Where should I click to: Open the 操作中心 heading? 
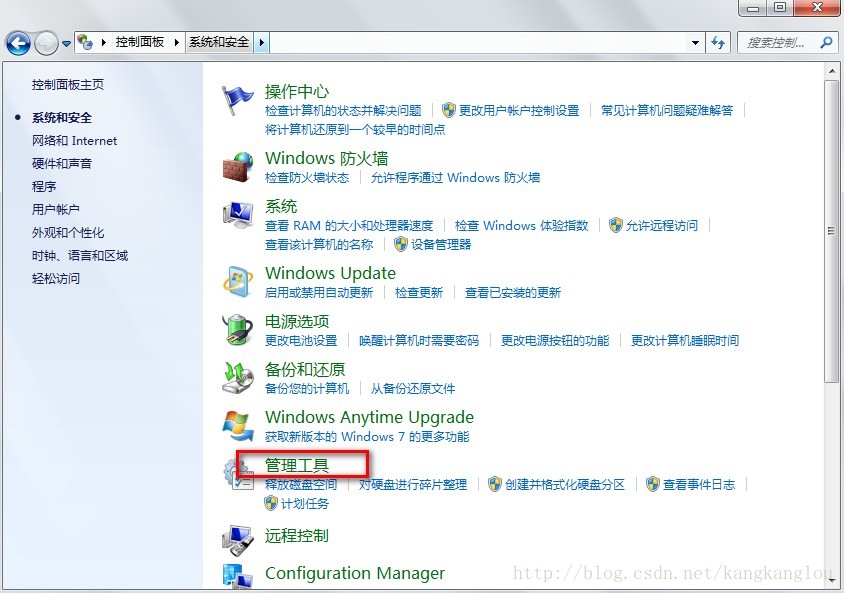[x=297, y=91]
